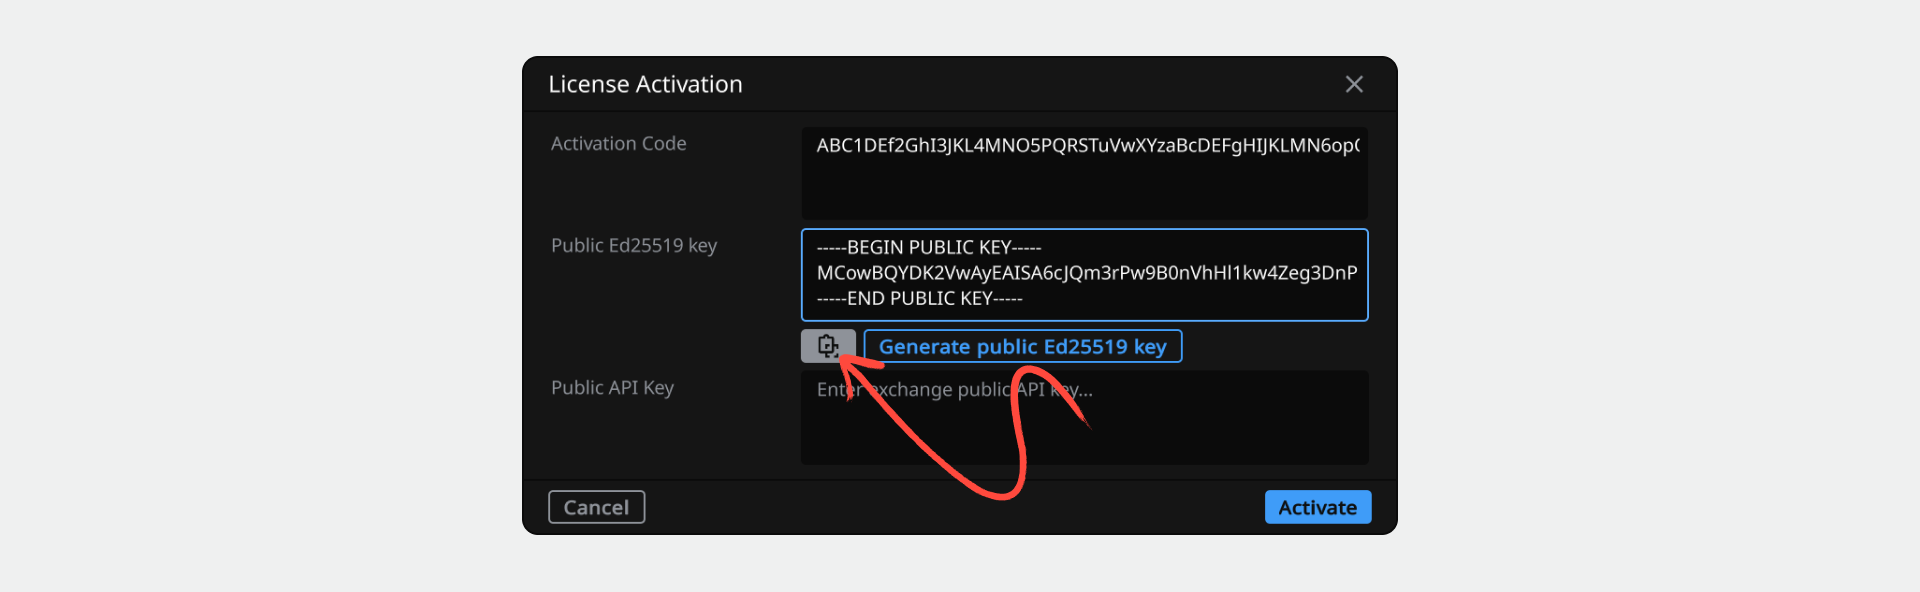1920x592 pixels.
Task: Place cursor on the END PUBLIC KEY line
Action: (919, 298)
